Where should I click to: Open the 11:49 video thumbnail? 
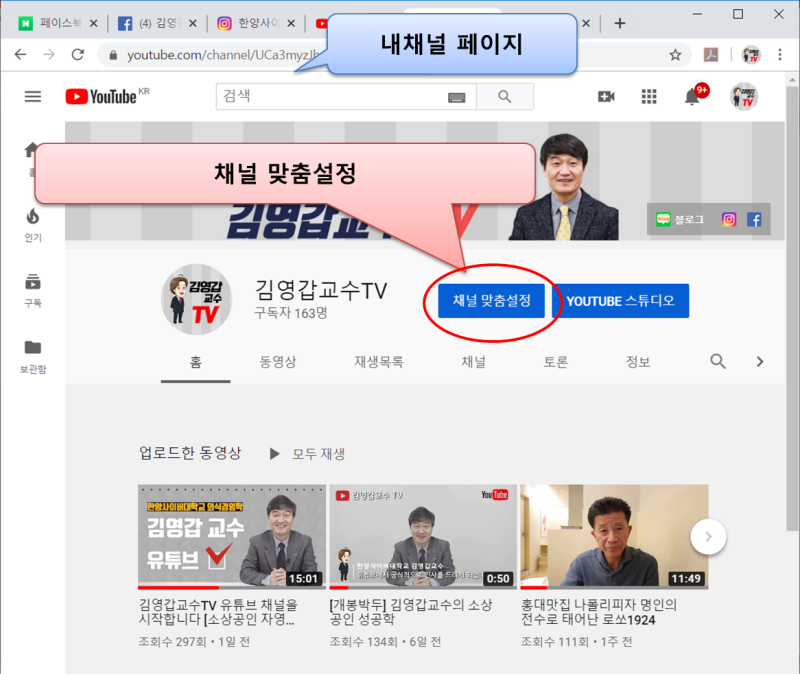[x=614, y=536]
